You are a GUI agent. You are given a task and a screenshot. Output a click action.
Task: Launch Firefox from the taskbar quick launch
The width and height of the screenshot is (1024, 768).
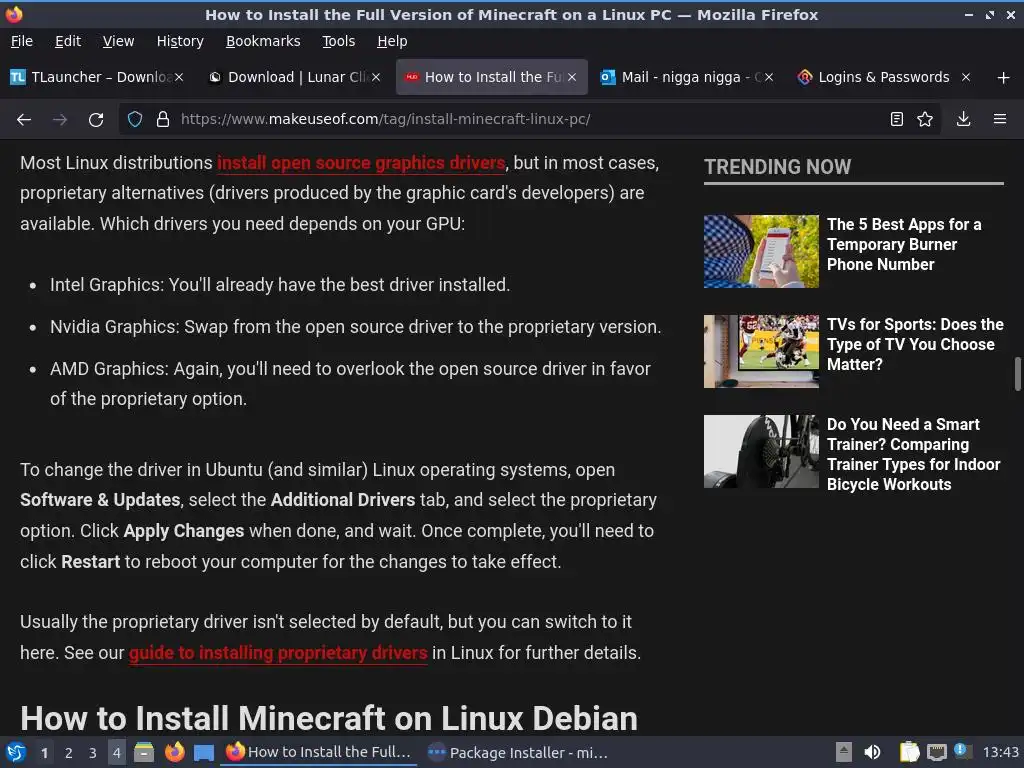point(174,752)
